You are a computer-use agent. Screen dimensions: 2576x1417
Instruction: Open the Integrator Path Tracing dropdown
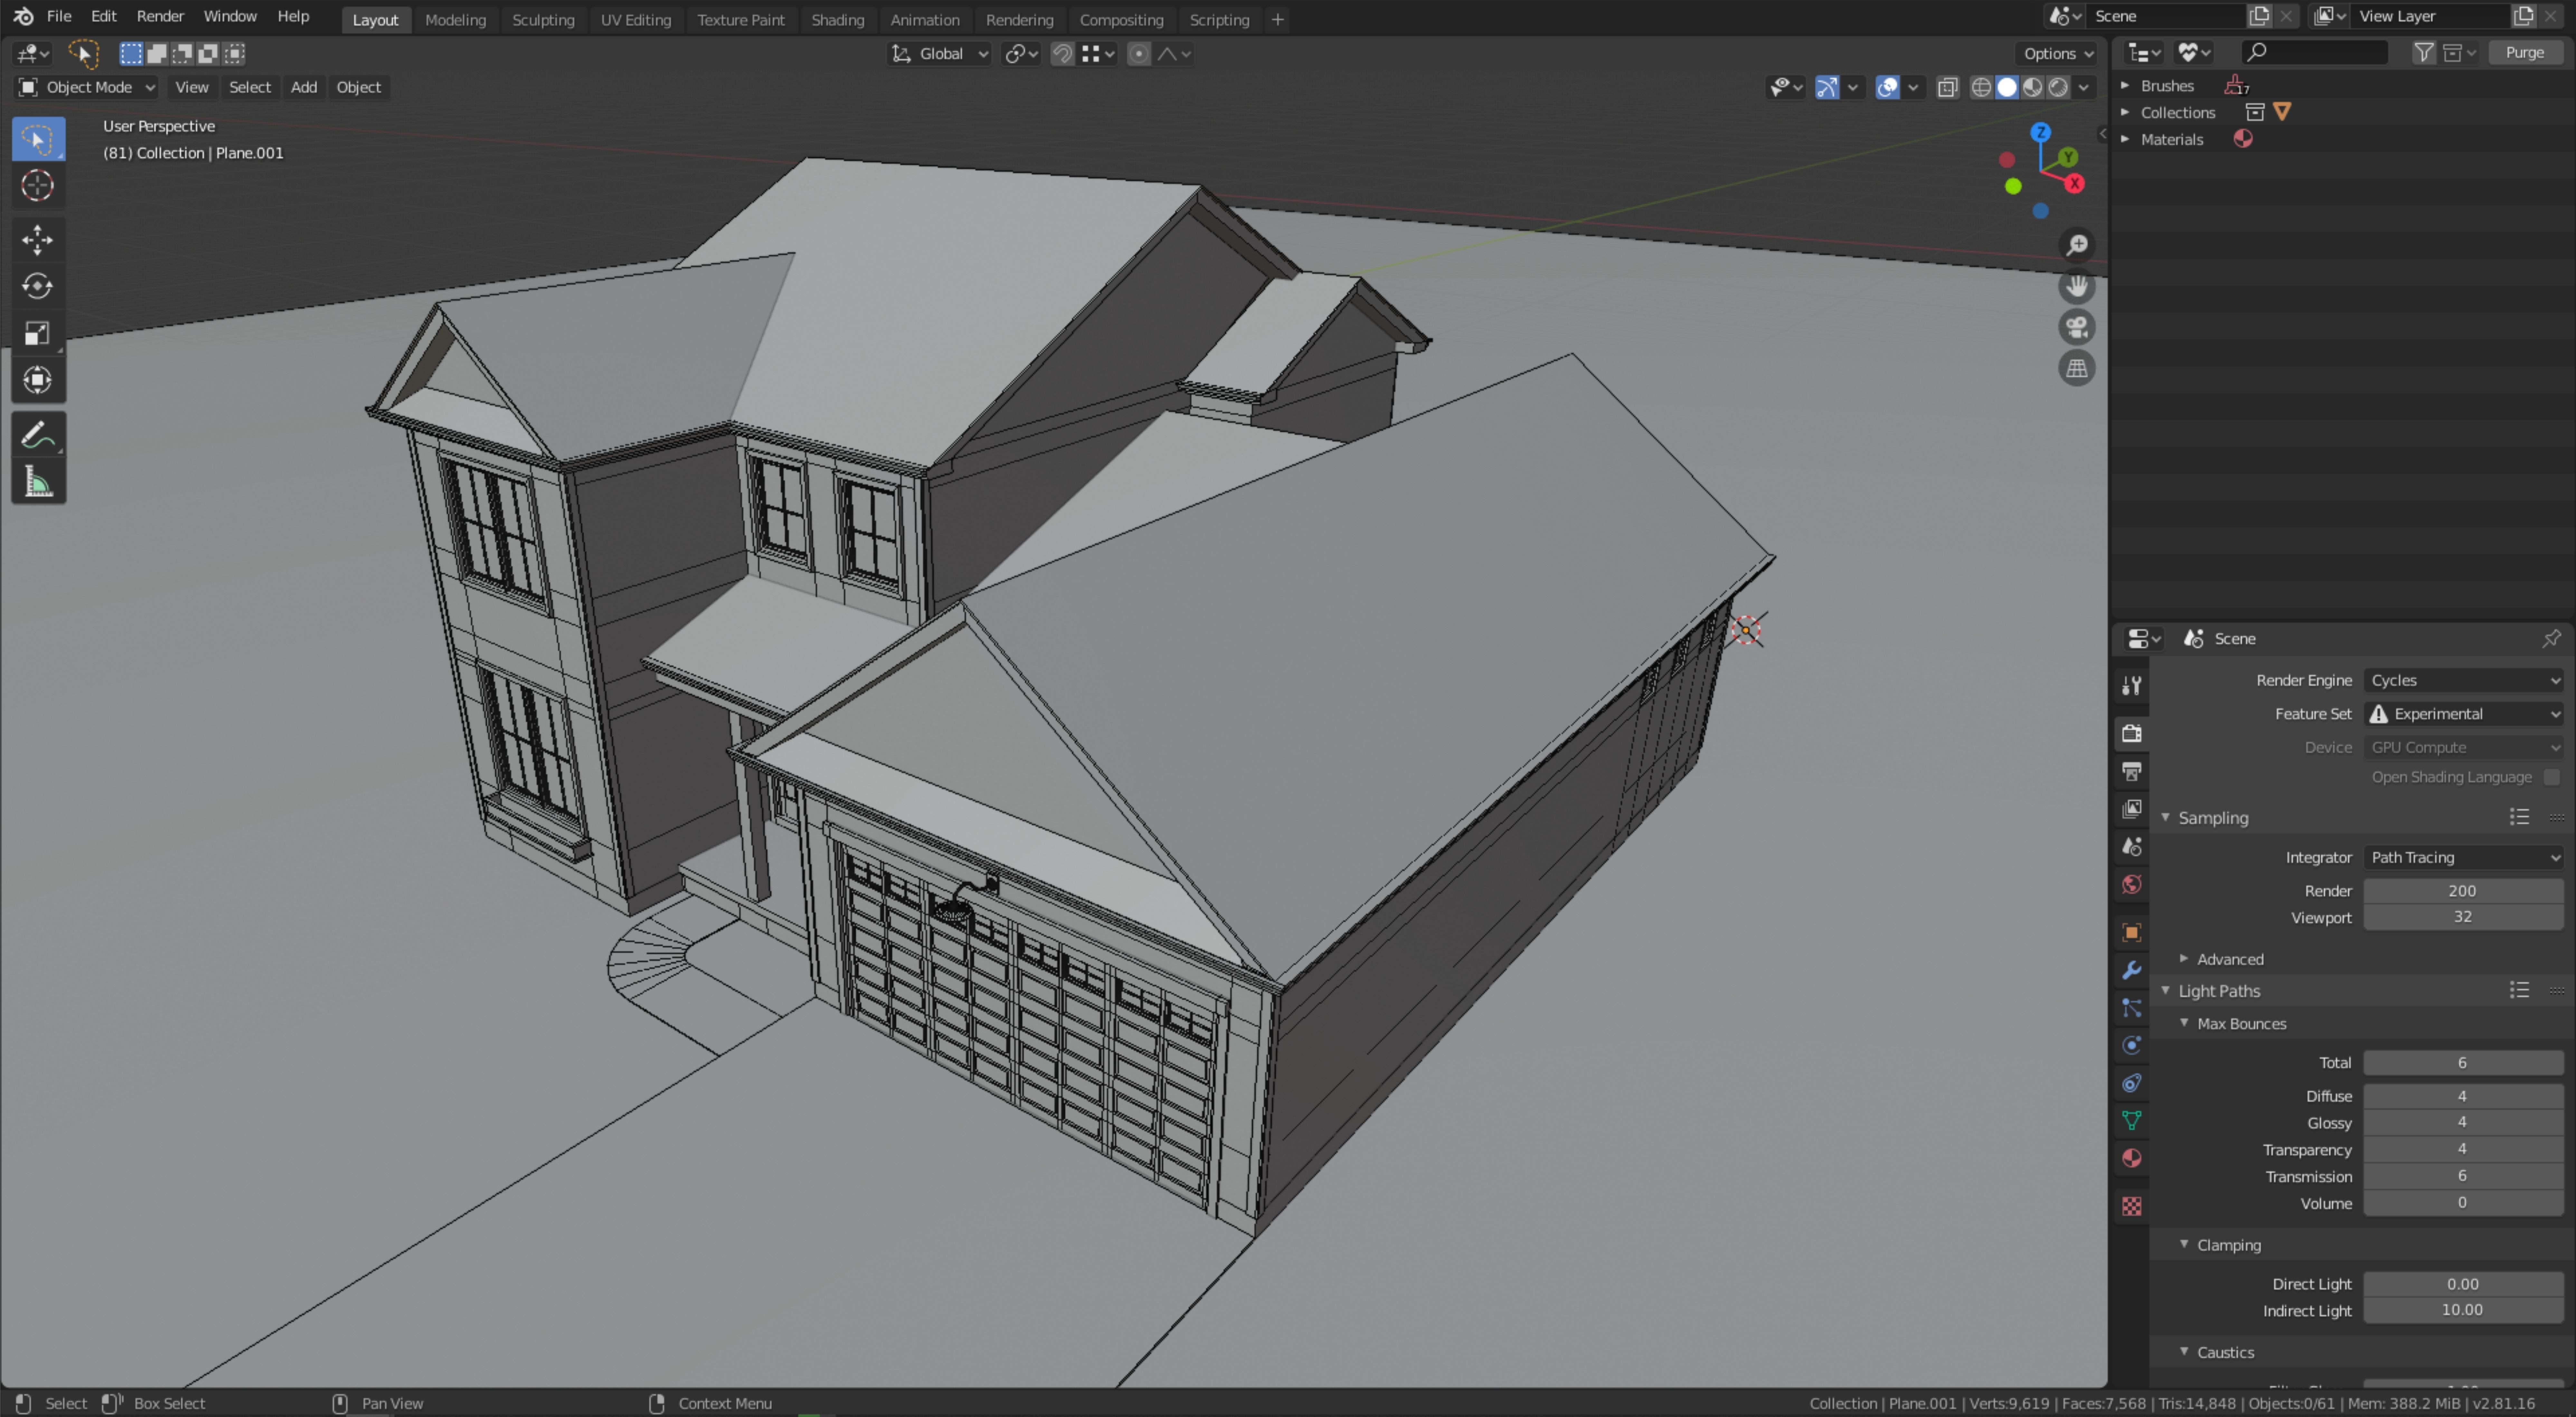pos(2463,858)
